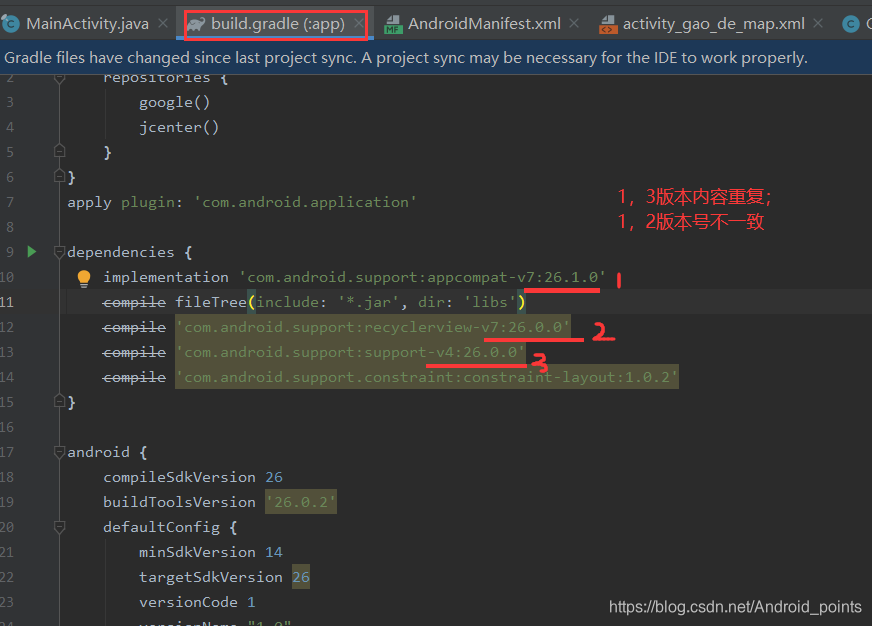This screenshot has height=626, width=872.
Task: Click fold end marker on line 5
Action: tap(60, 151)
